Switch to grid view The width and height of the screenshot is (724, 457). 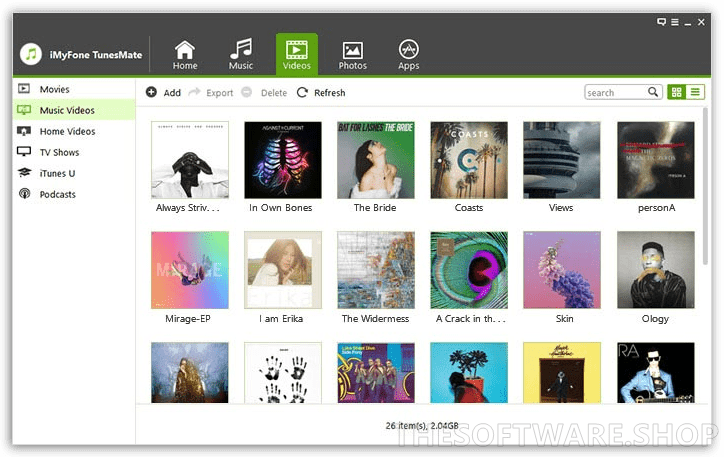[677, 92]
